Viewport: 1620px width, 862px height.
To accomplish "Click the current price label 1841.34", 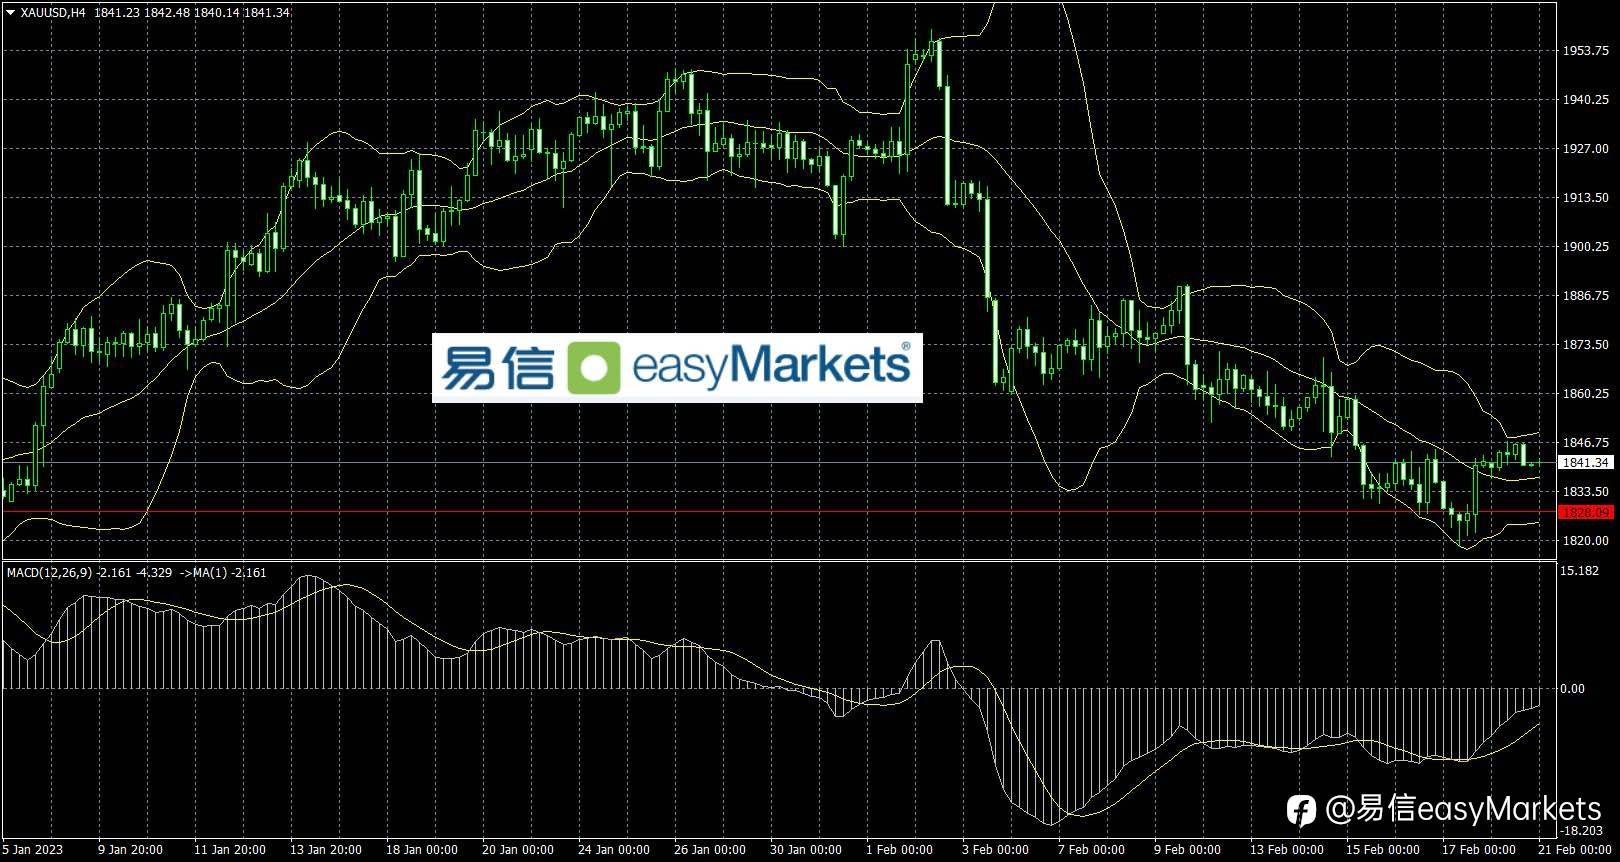I will pyautogui.click(x=1586, y=462).
